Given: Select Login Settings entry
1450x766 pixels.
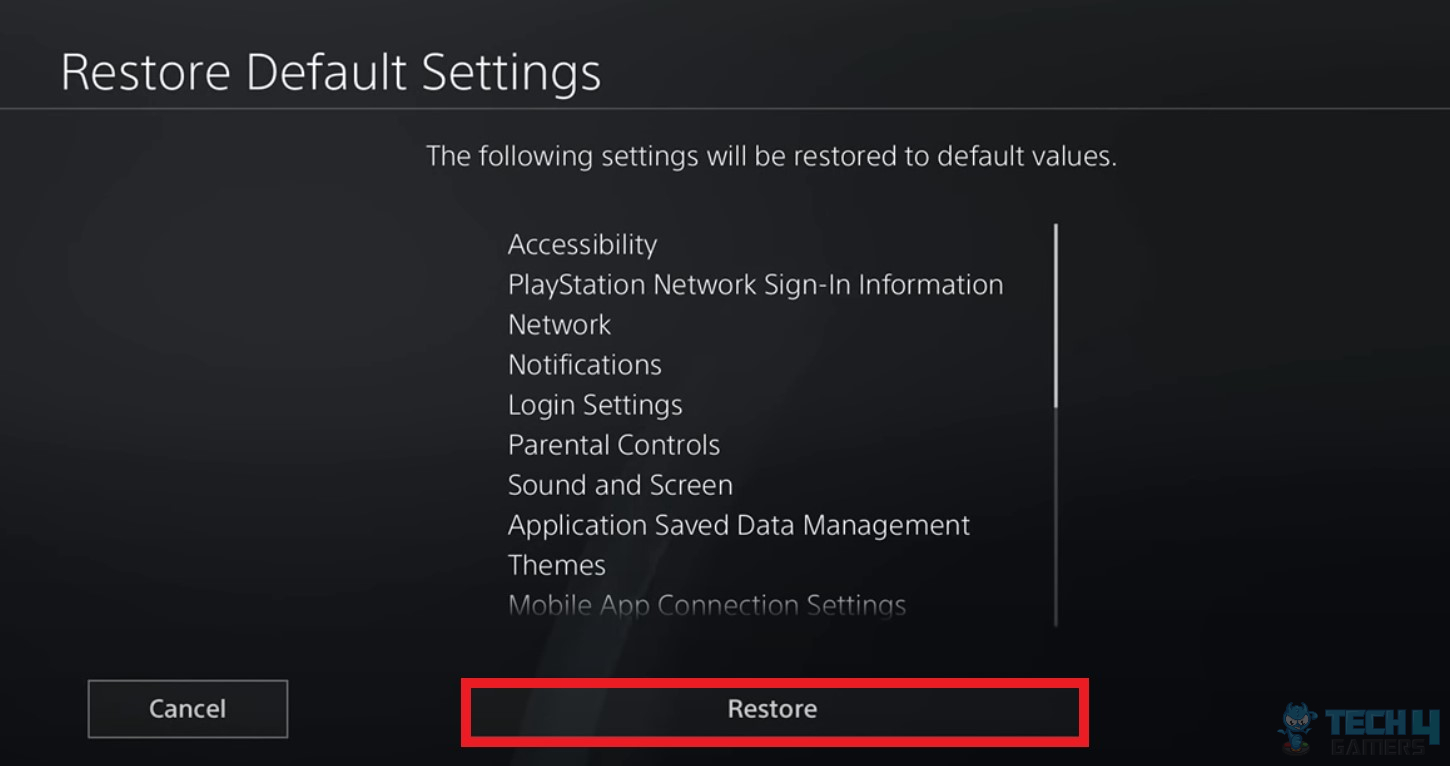Looking at the screenshot, I should click(x=595, y=404).
